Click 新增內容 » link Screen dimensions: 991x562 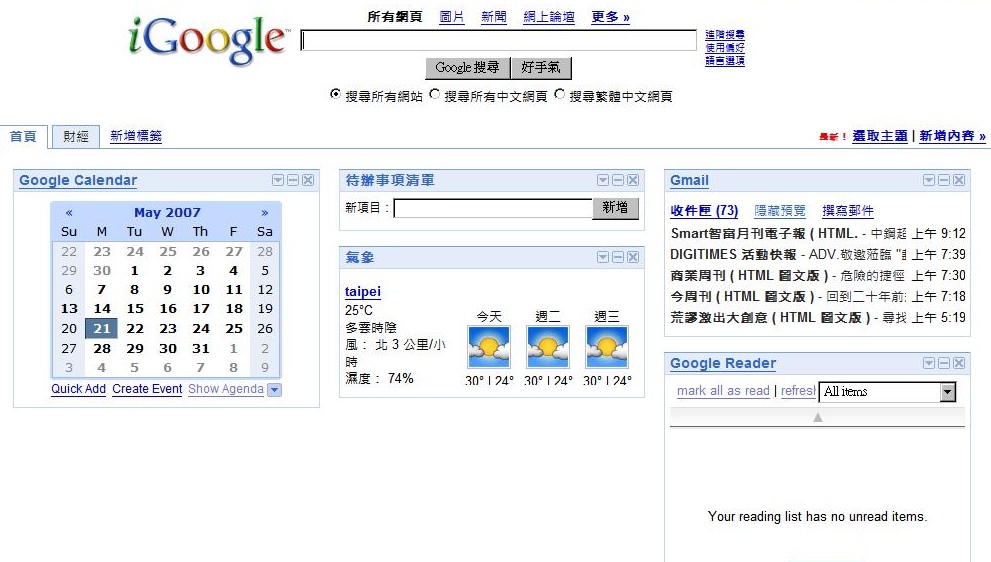coord(952,136)
